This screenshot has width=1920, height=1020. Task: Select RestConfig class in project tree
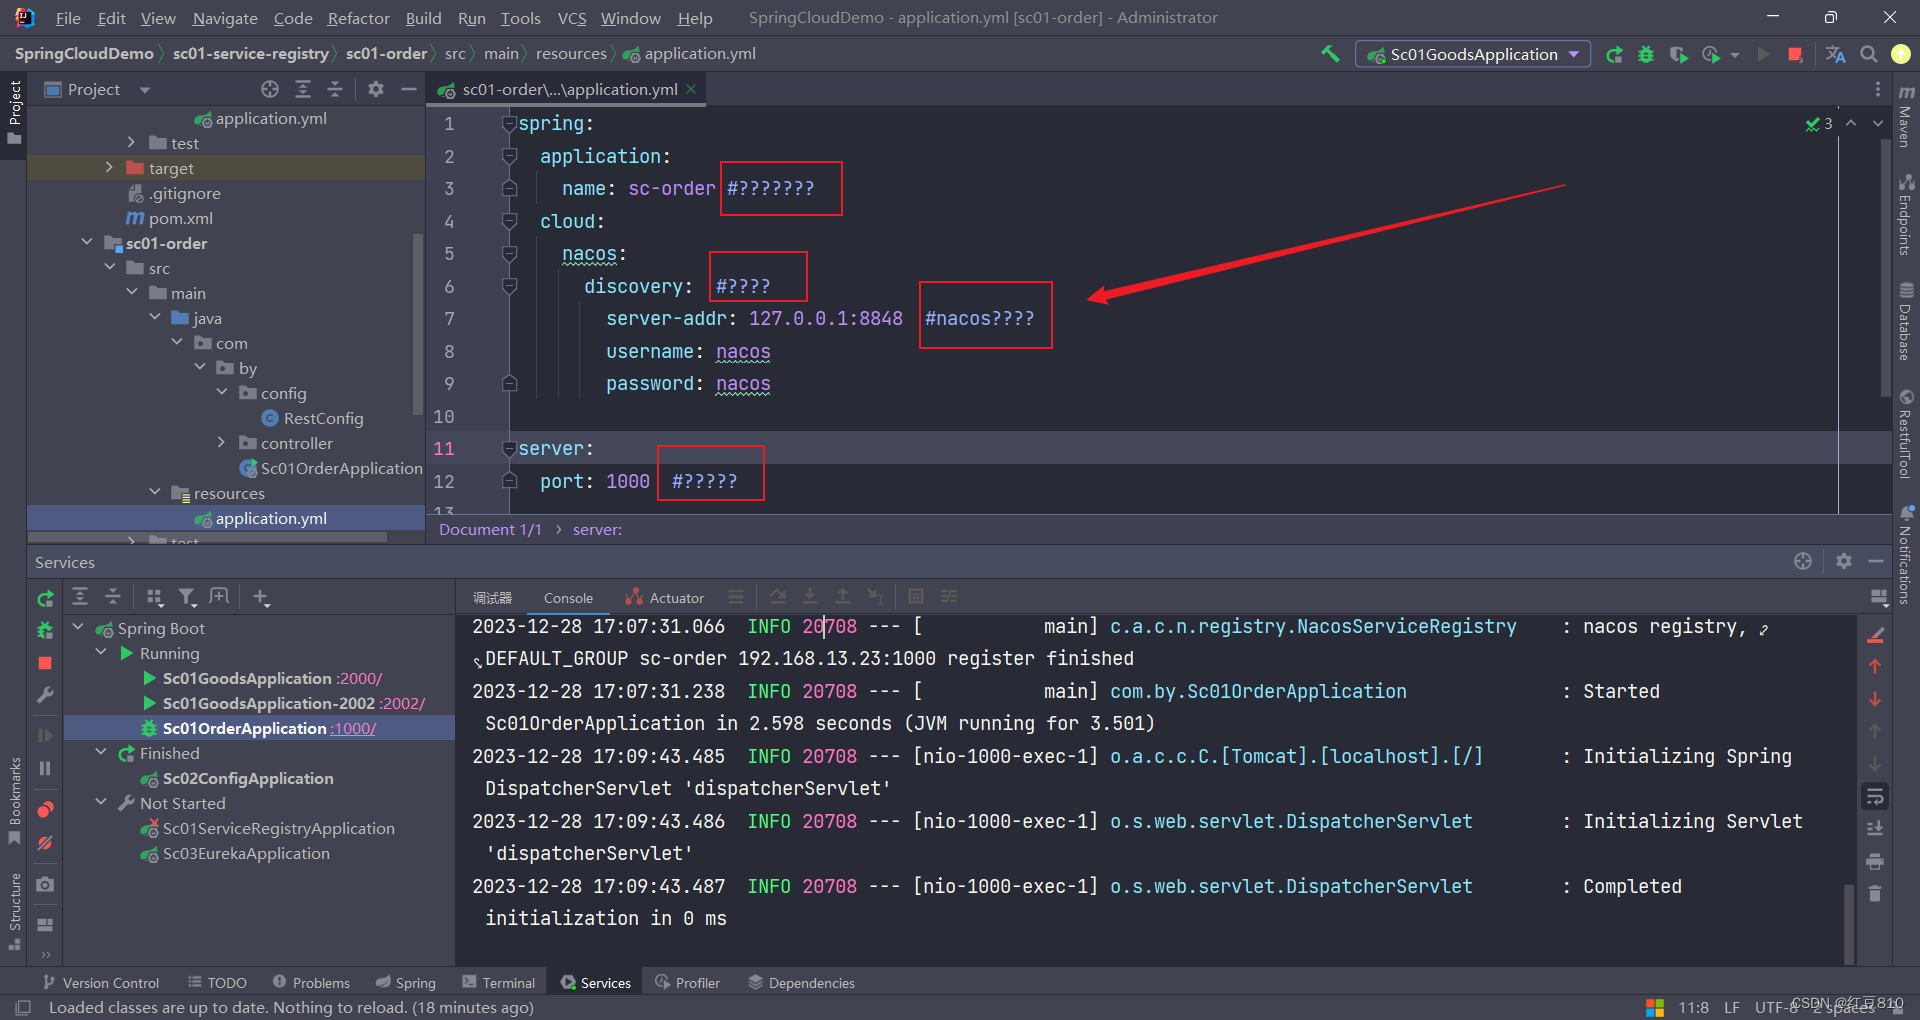[312, 418]
